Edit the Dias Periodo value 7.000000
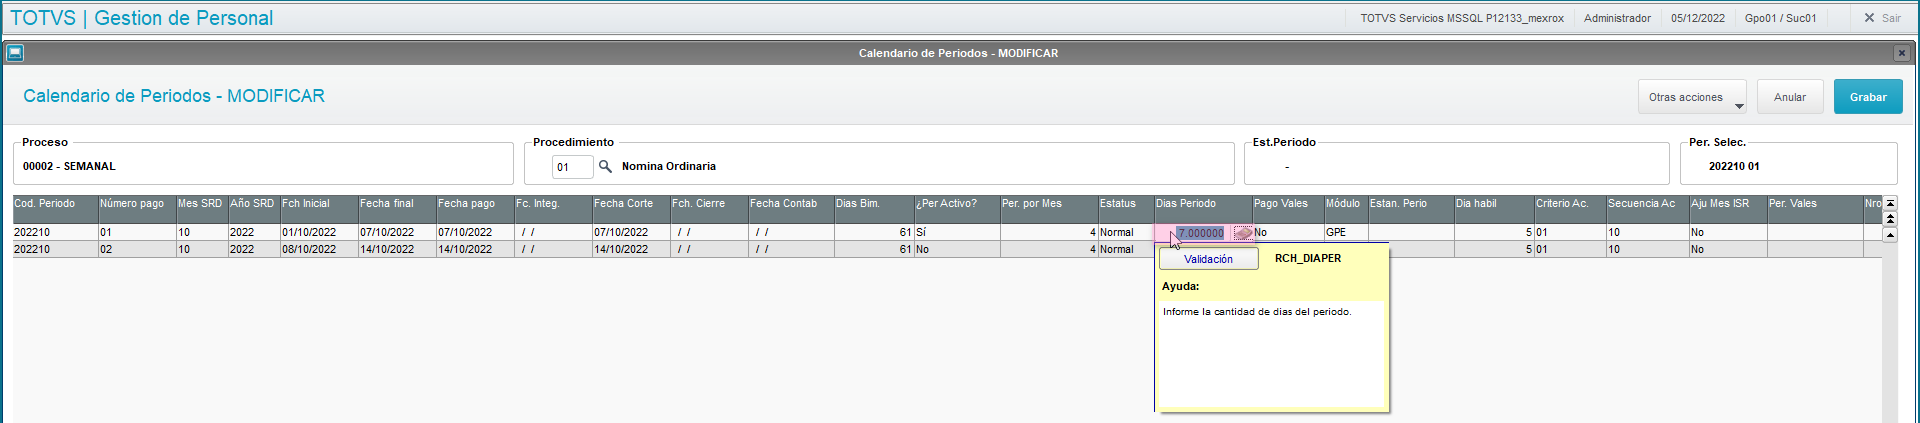Image resolution: width=1920 pixels, height=423 pixels. pyautogui.click(x=1200, y=233)
